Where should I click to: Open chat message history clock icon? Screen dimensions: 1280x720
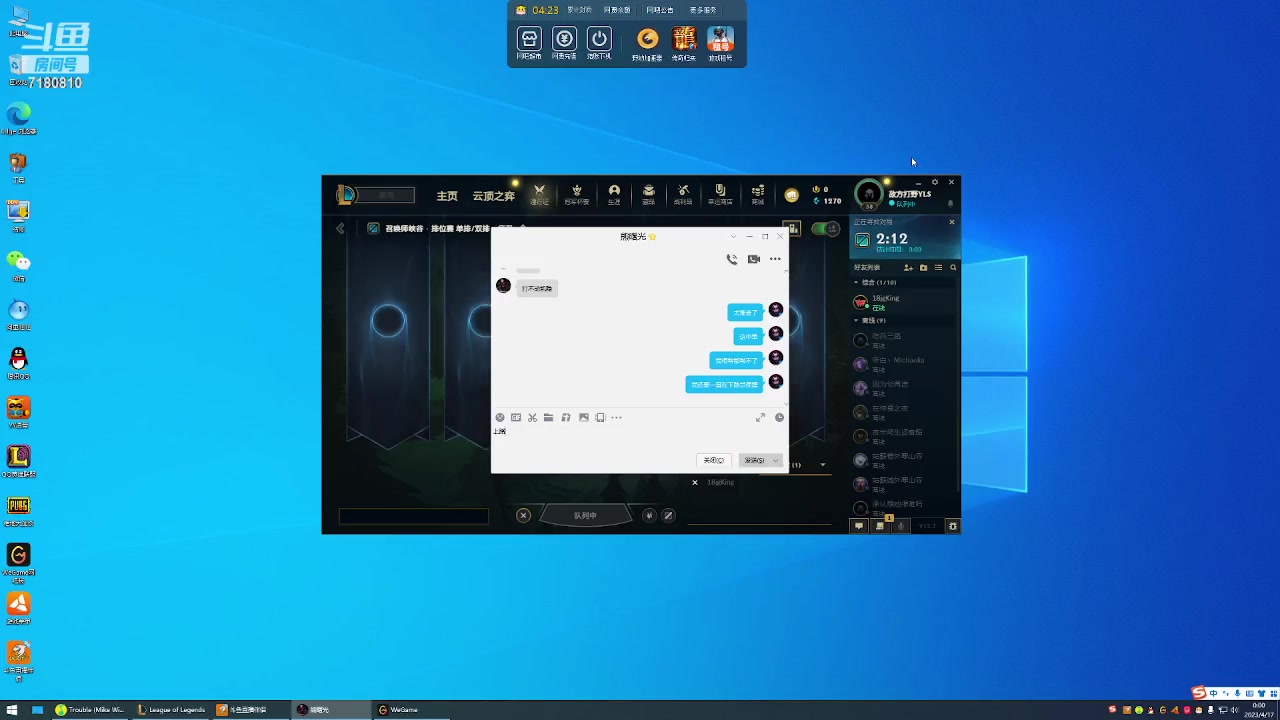780,417
